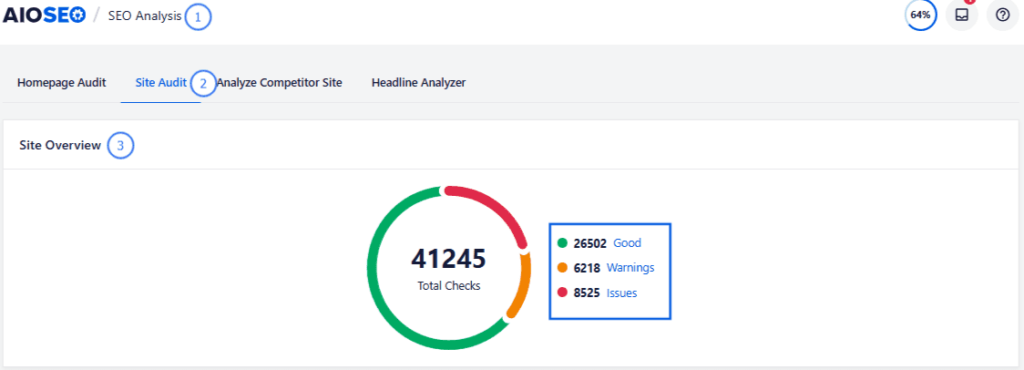Open the 64% SEO score indicator

click(x=920, y=15)
